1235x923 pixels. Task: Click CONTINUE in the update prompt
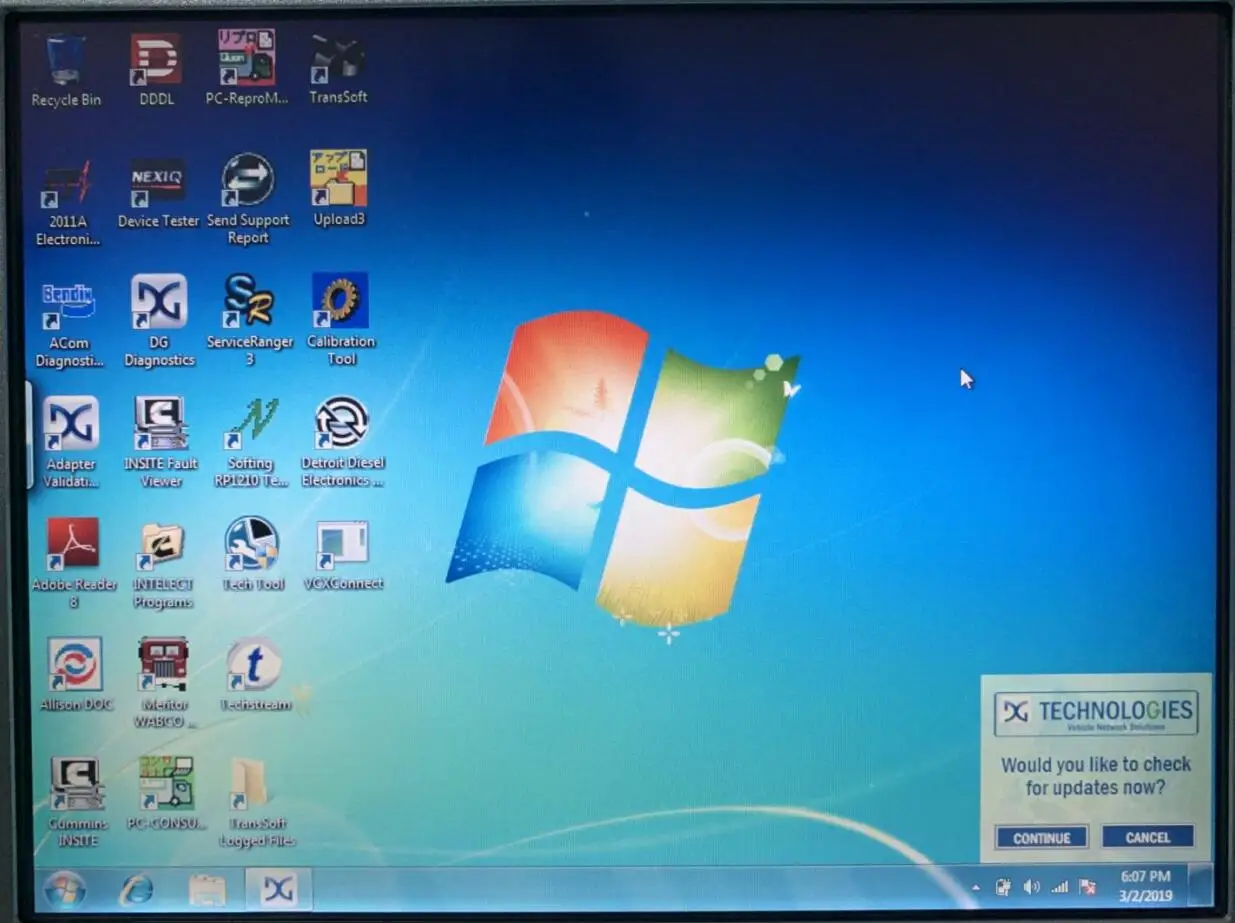(1042, 838)
